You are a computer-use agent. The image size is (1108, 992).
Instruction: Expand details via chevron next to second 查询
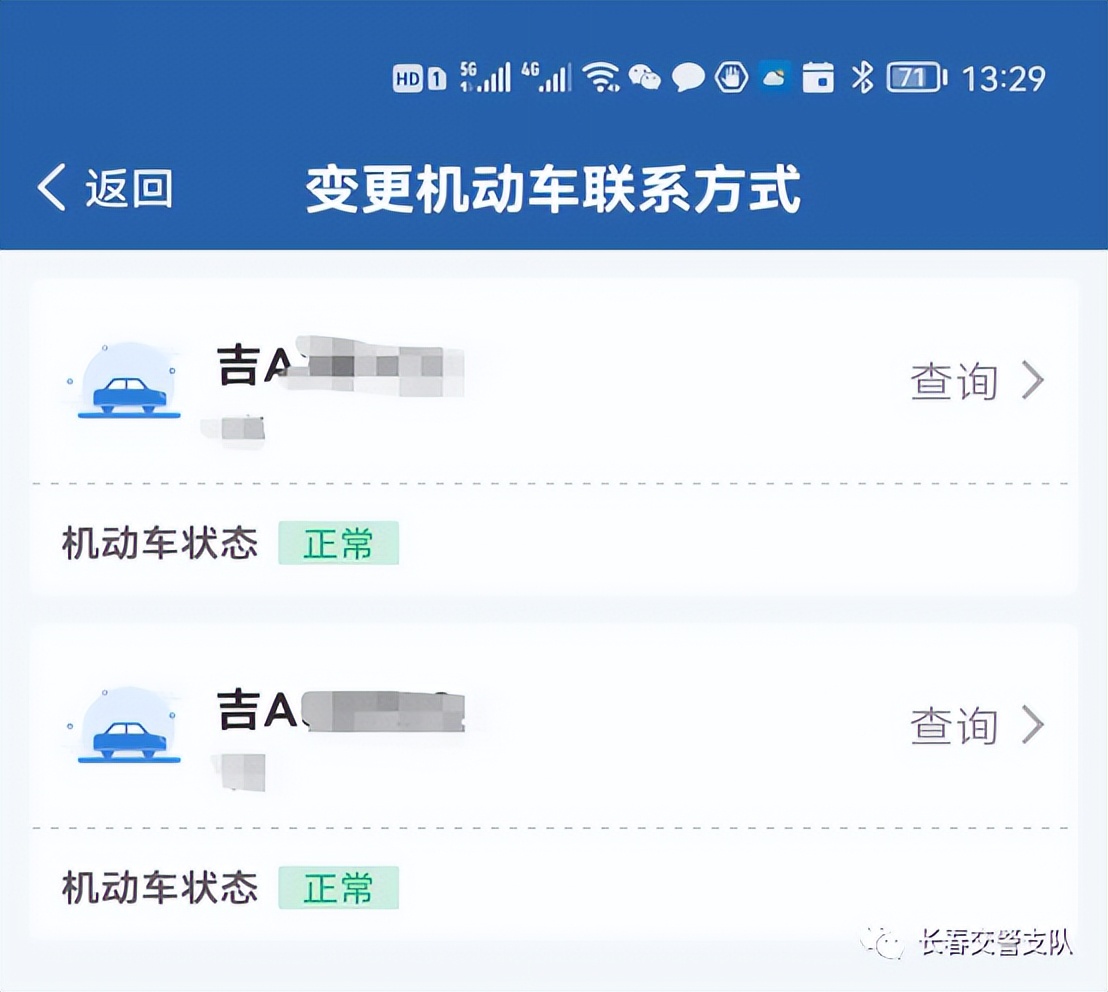1033,726
